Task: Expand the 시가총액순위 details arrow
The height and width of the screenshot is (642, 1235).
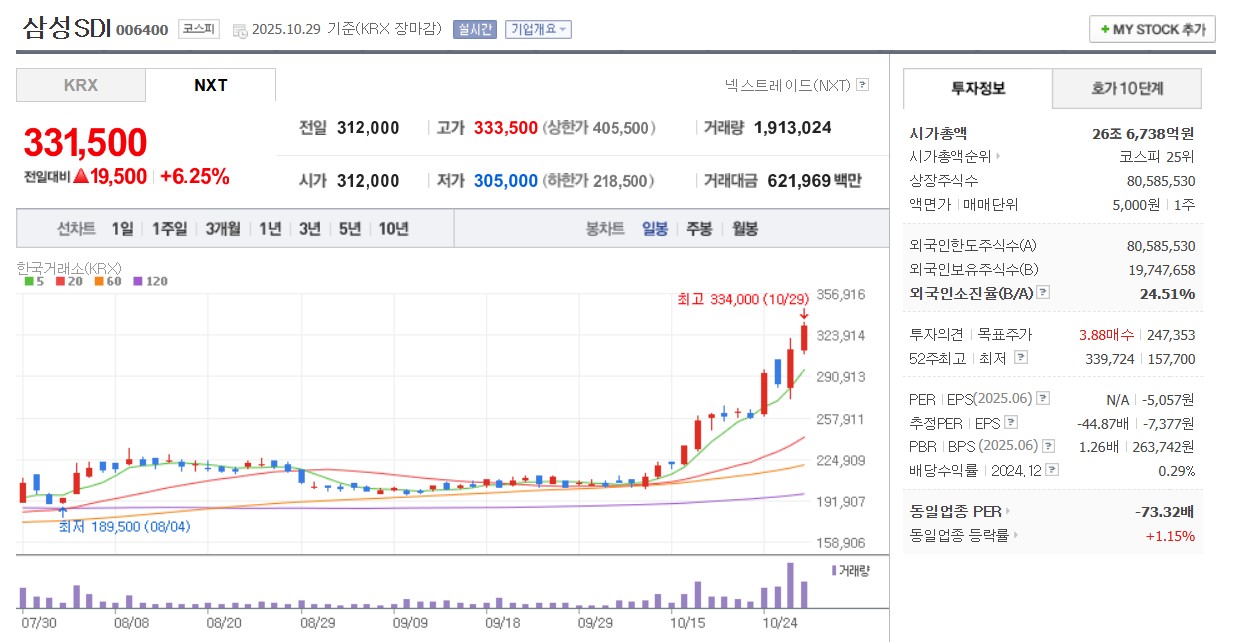Action: [x=997, y=155]
